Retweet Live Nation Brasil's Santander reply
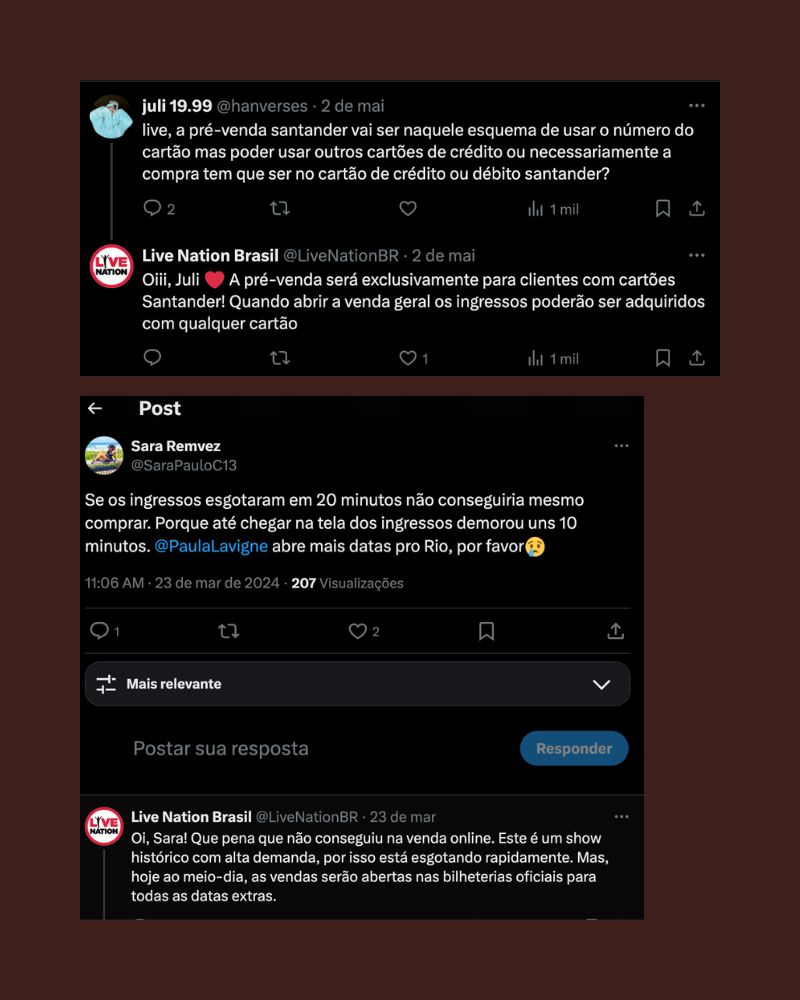800x1000 pixels. coord(279,358)
